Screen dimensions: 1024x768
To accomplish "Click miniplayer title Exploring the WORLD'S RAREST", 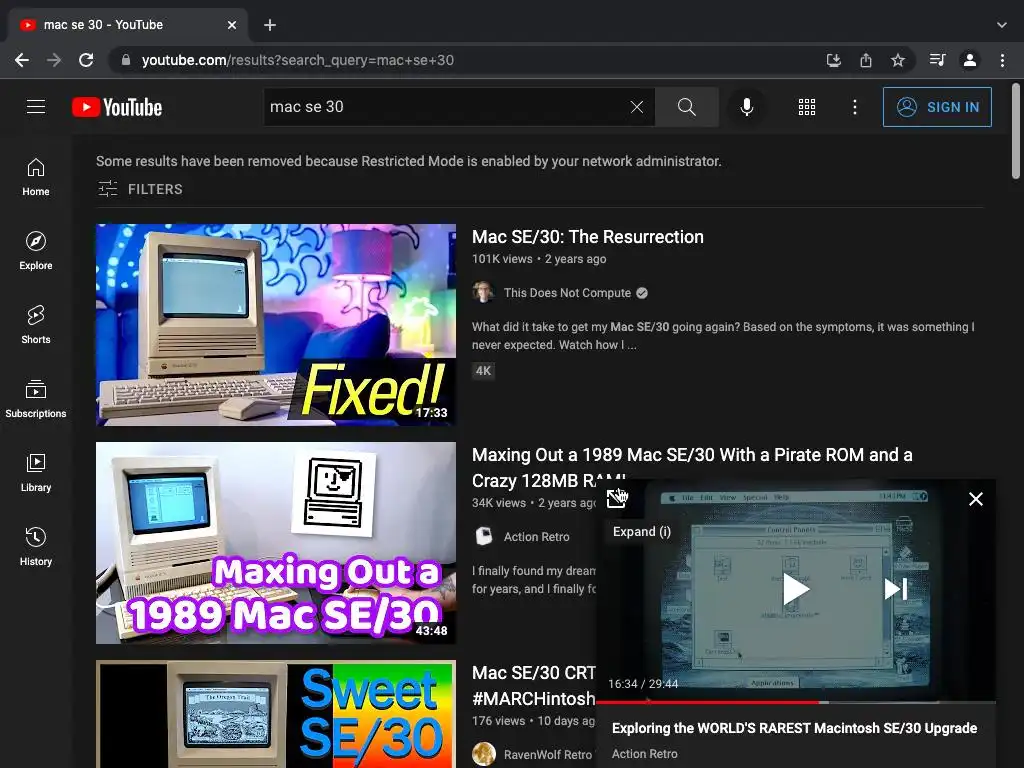I will pyautogui.click(x=794, y=728).
